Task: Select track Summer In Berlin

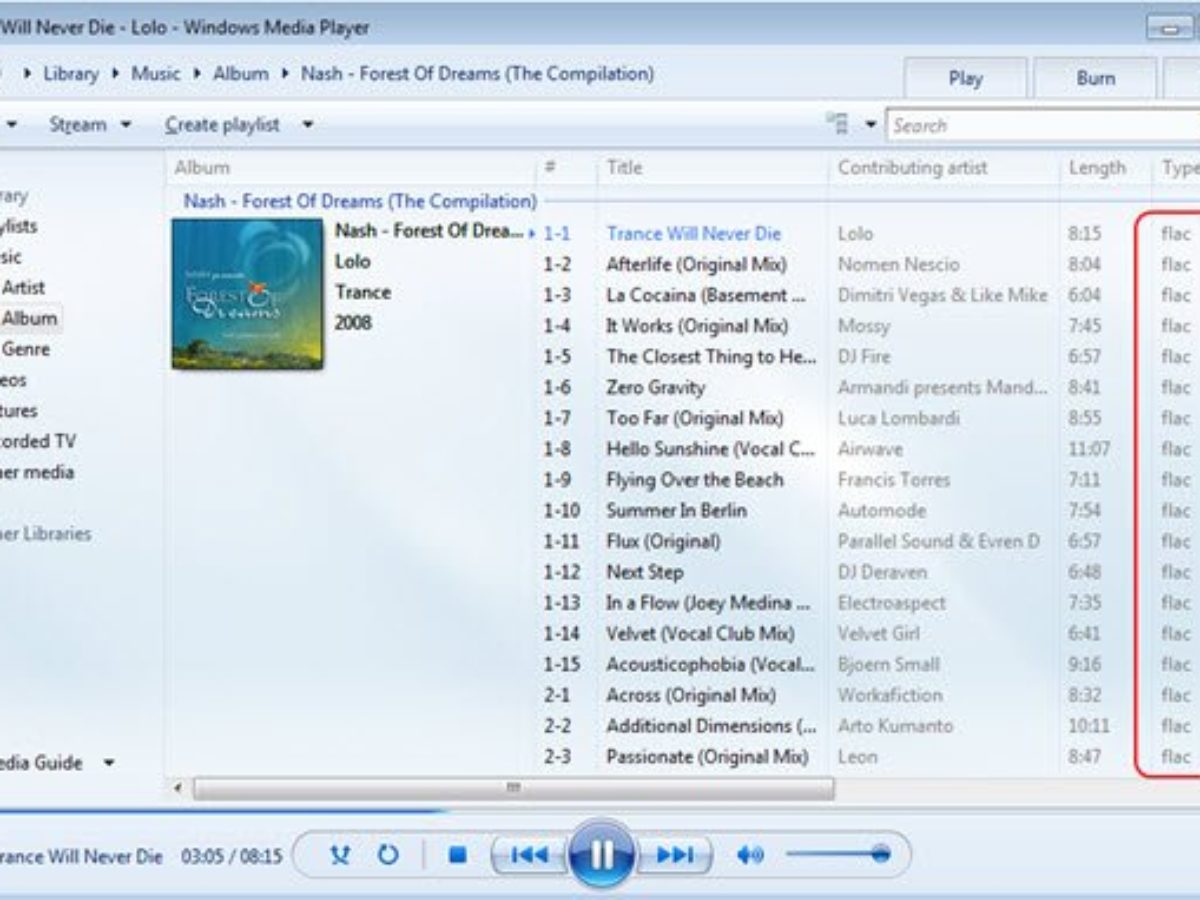Action: [676, 510]
